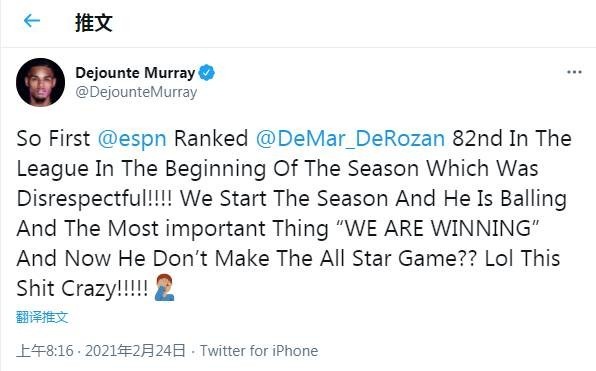
Task: Open the @DeMar_DeRozan mention link
Action: tap(350, 138)
